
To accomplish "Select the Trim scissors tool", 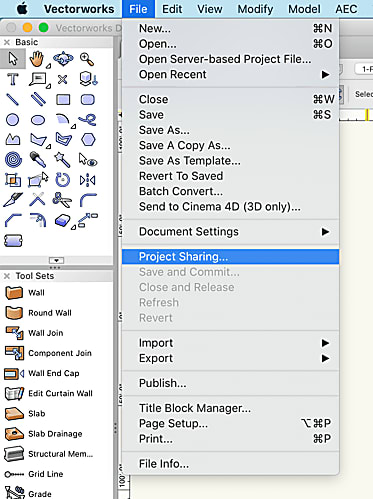I will tap(62, 200).
